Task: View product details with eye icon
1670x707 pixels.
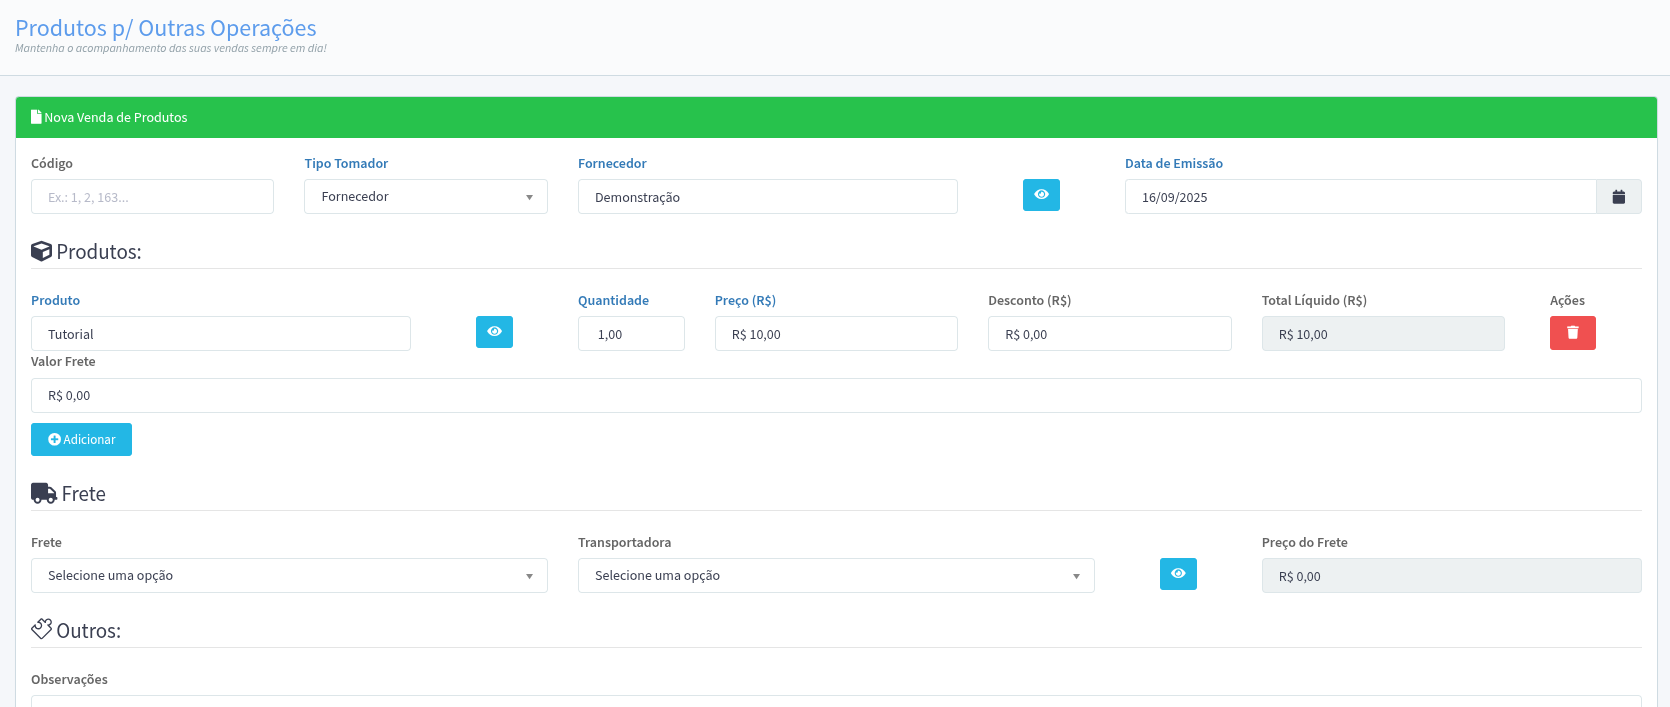Action: pos(494,332)
